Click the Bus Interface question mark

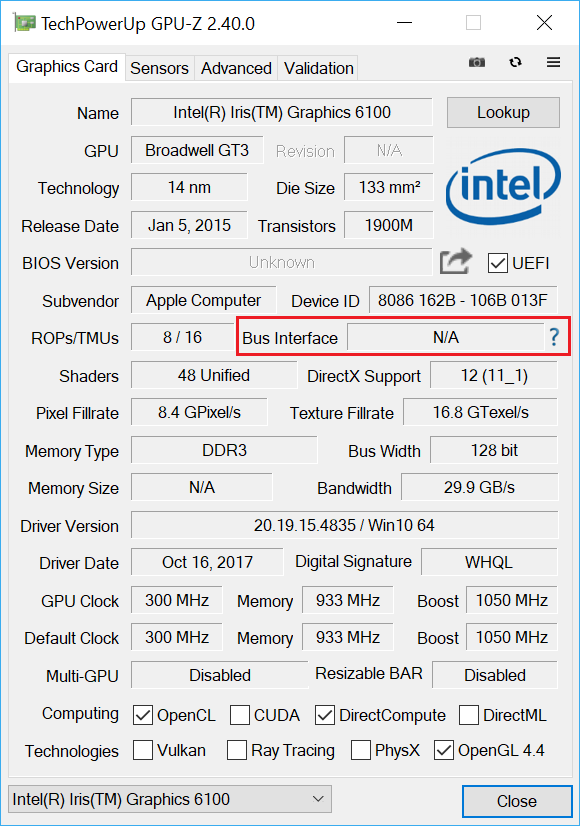554,337
